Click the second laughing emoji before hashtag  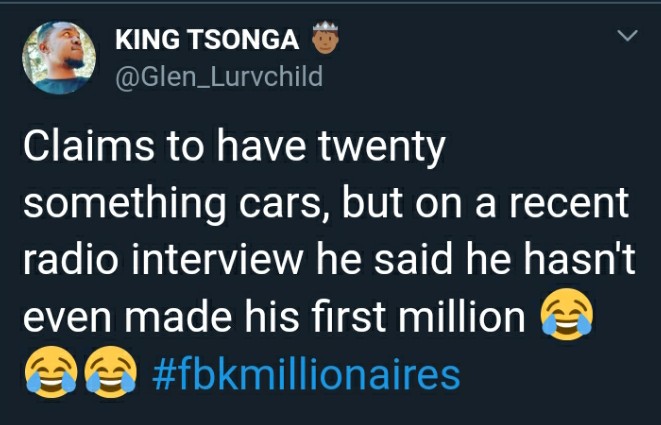(x=111, y=372)
